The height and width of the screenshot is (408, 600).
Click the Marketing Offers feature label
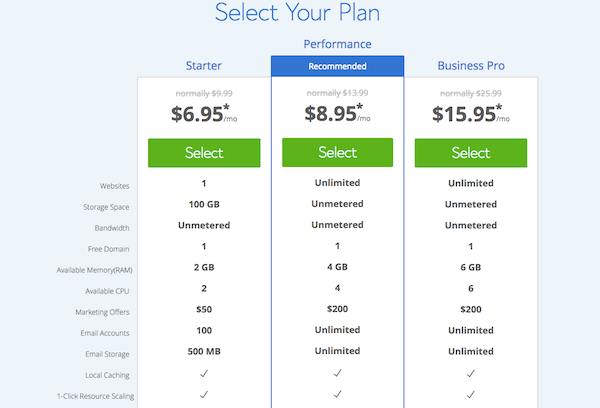(103, 312)
